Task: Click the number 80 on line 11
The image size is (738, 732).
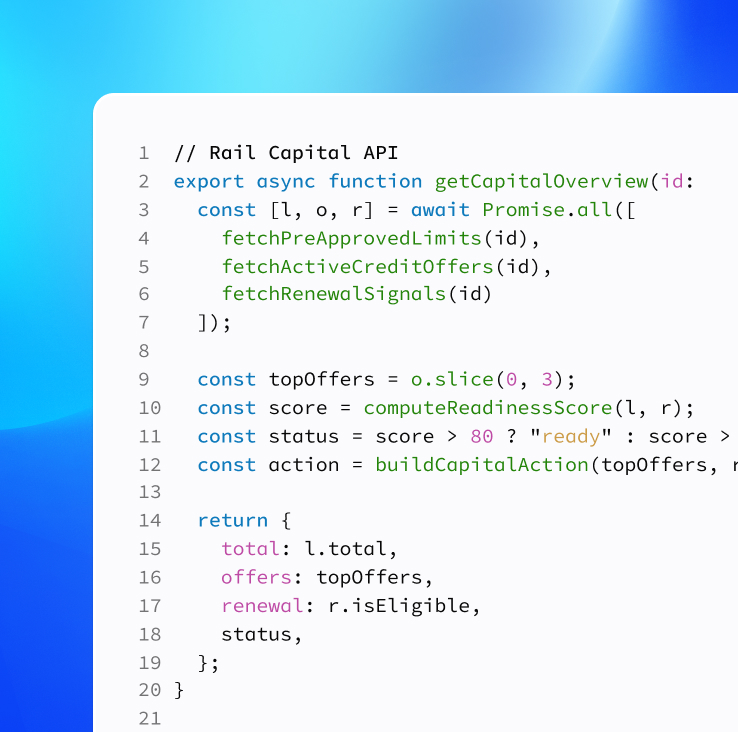Action: pos(481,437)
